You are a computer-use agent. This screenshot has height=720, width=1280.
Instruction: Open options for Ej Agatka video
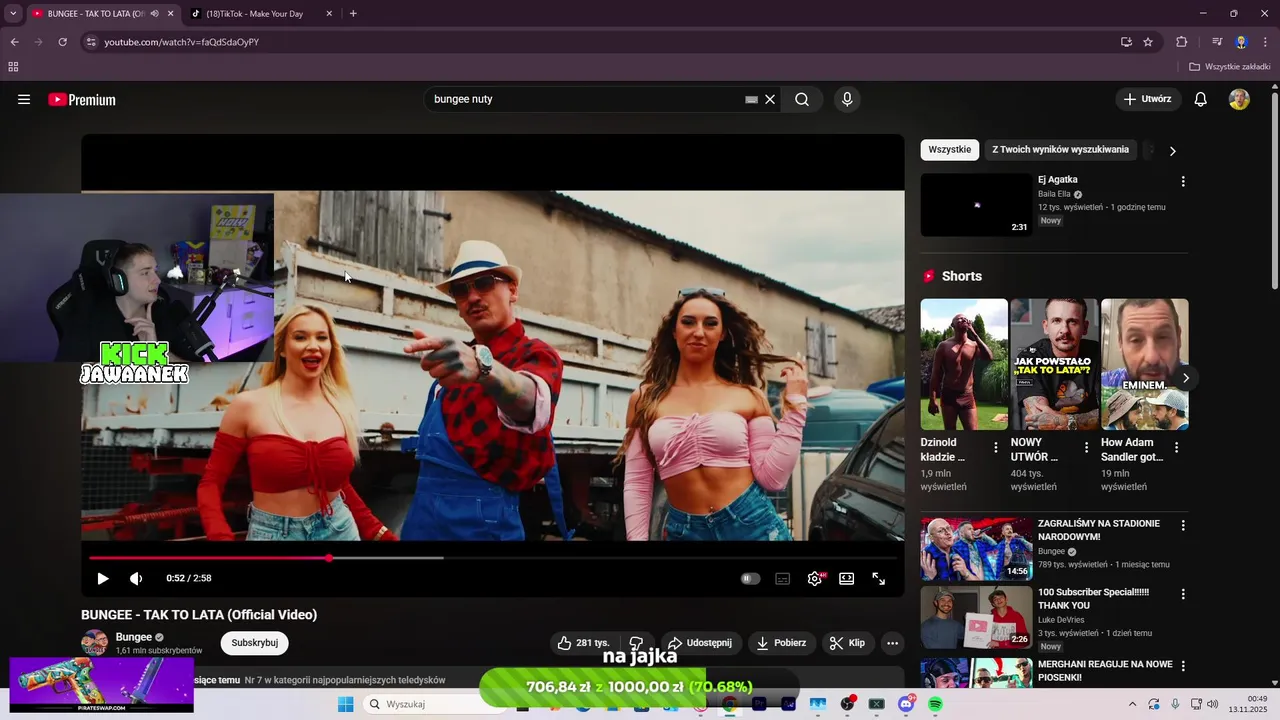pos(1183,182)
